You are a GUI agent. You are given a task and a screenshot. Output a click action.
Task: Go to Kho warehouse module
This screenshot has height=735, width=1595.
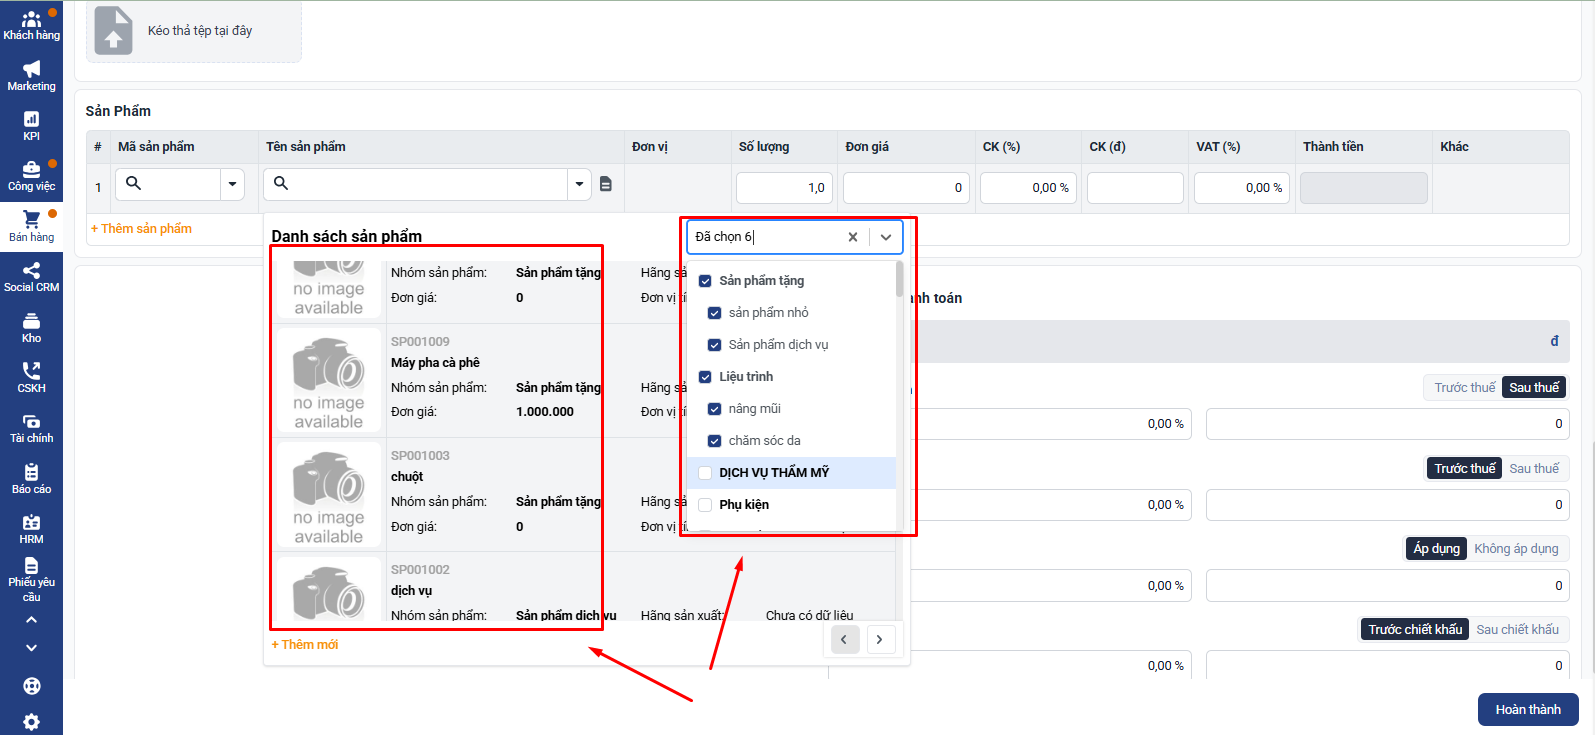coord(31,327)
